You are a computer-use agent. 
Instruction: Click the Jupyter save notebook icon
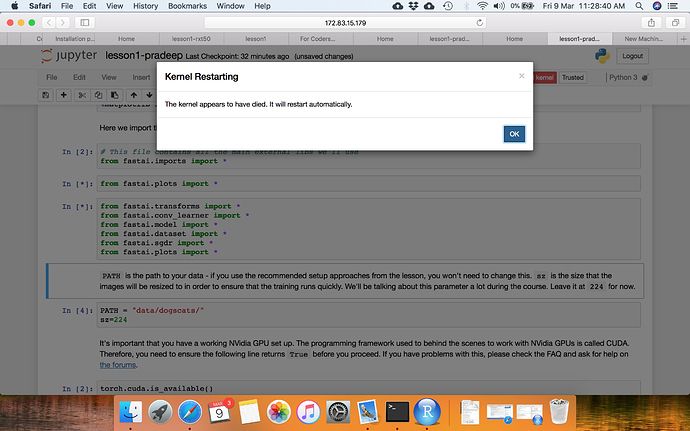pyautogui.click(x=46, y=95)
